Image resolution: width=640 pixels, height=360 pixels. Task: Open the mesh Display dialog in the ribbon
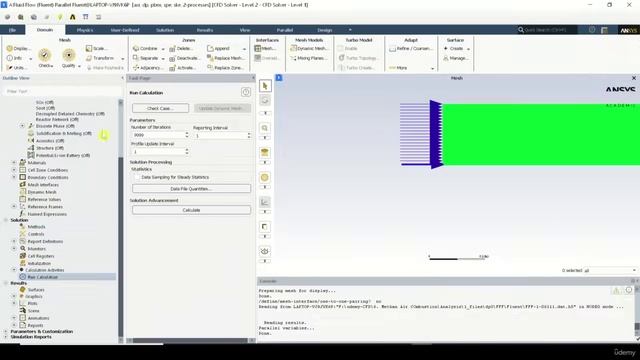pos(18,49)
